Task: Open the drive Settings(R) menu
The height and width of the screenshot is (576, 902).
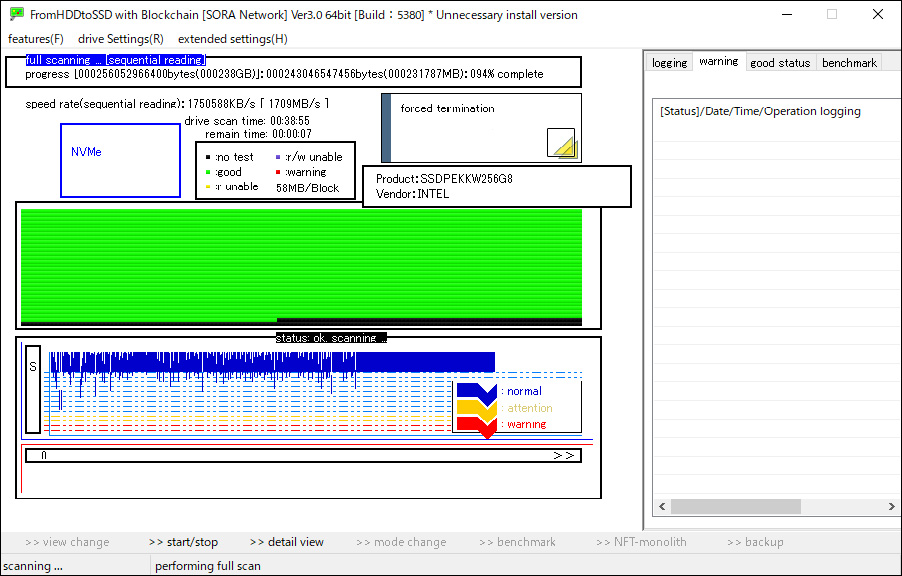Action: point(121,39)
